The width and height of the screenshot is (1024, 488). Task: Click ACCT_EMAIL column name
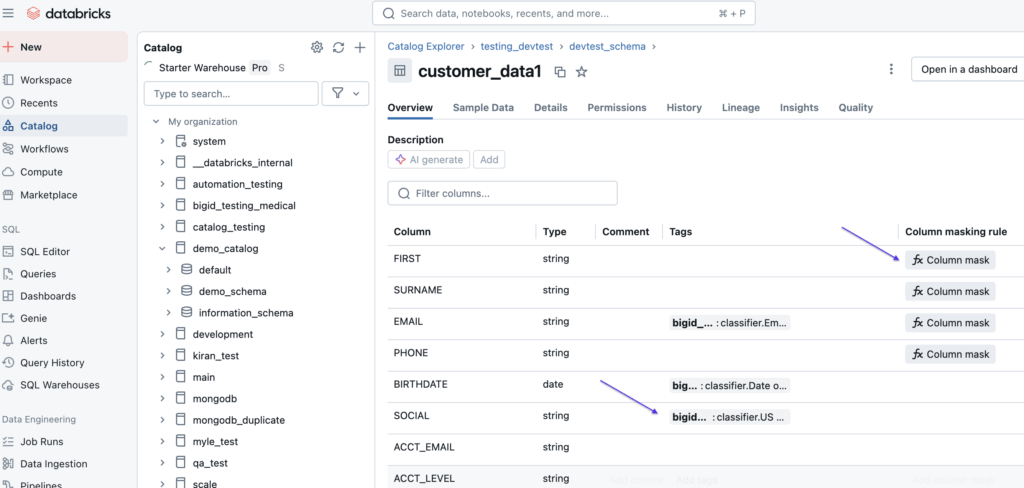click(424, 447)
